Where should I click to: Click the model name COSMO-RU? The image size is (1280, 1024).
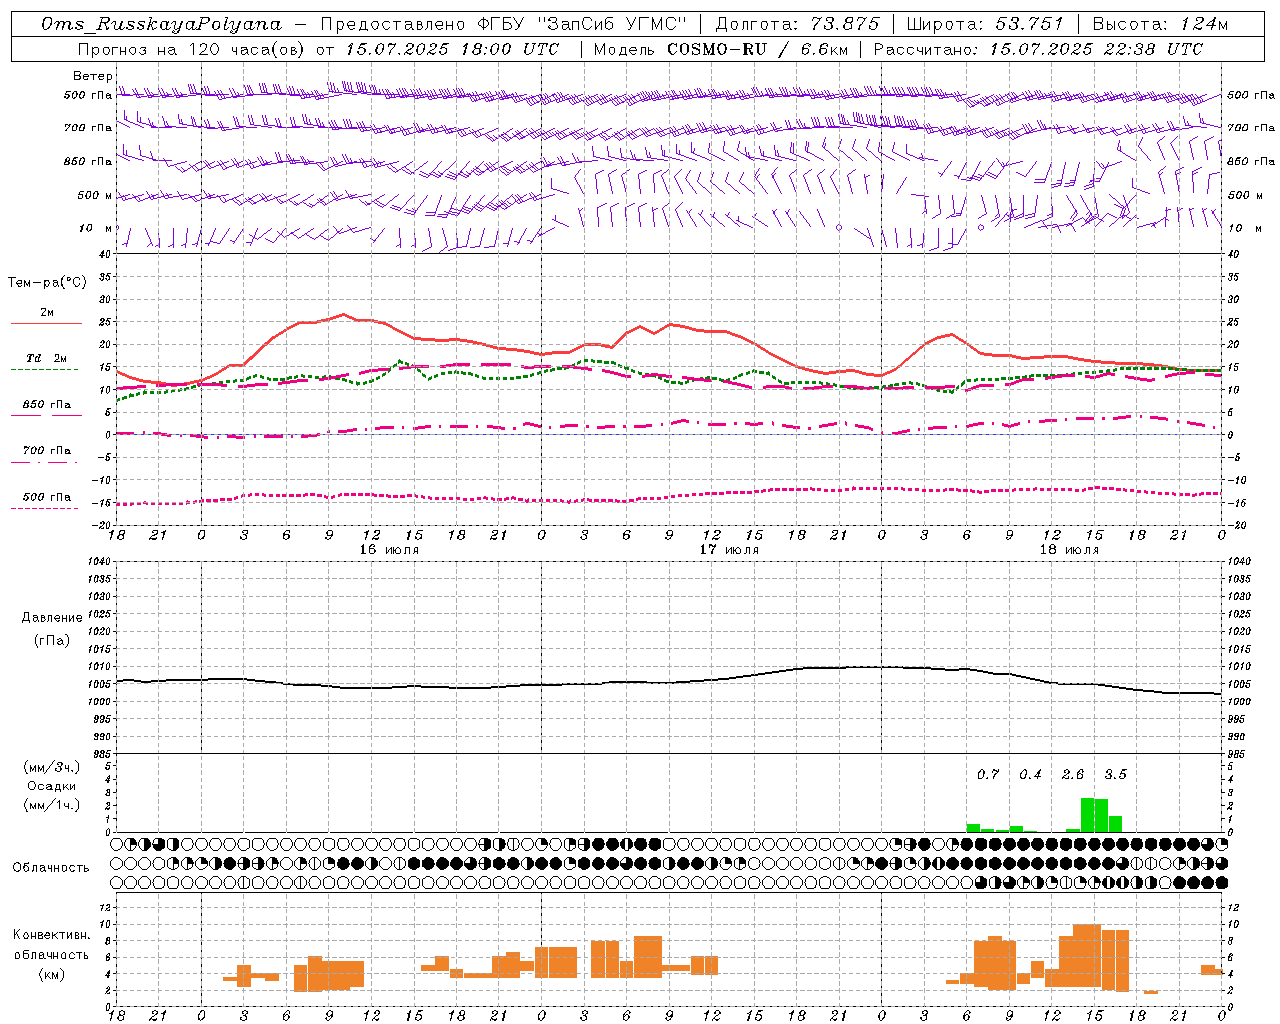pyautogui.click(x=715, y=49)
